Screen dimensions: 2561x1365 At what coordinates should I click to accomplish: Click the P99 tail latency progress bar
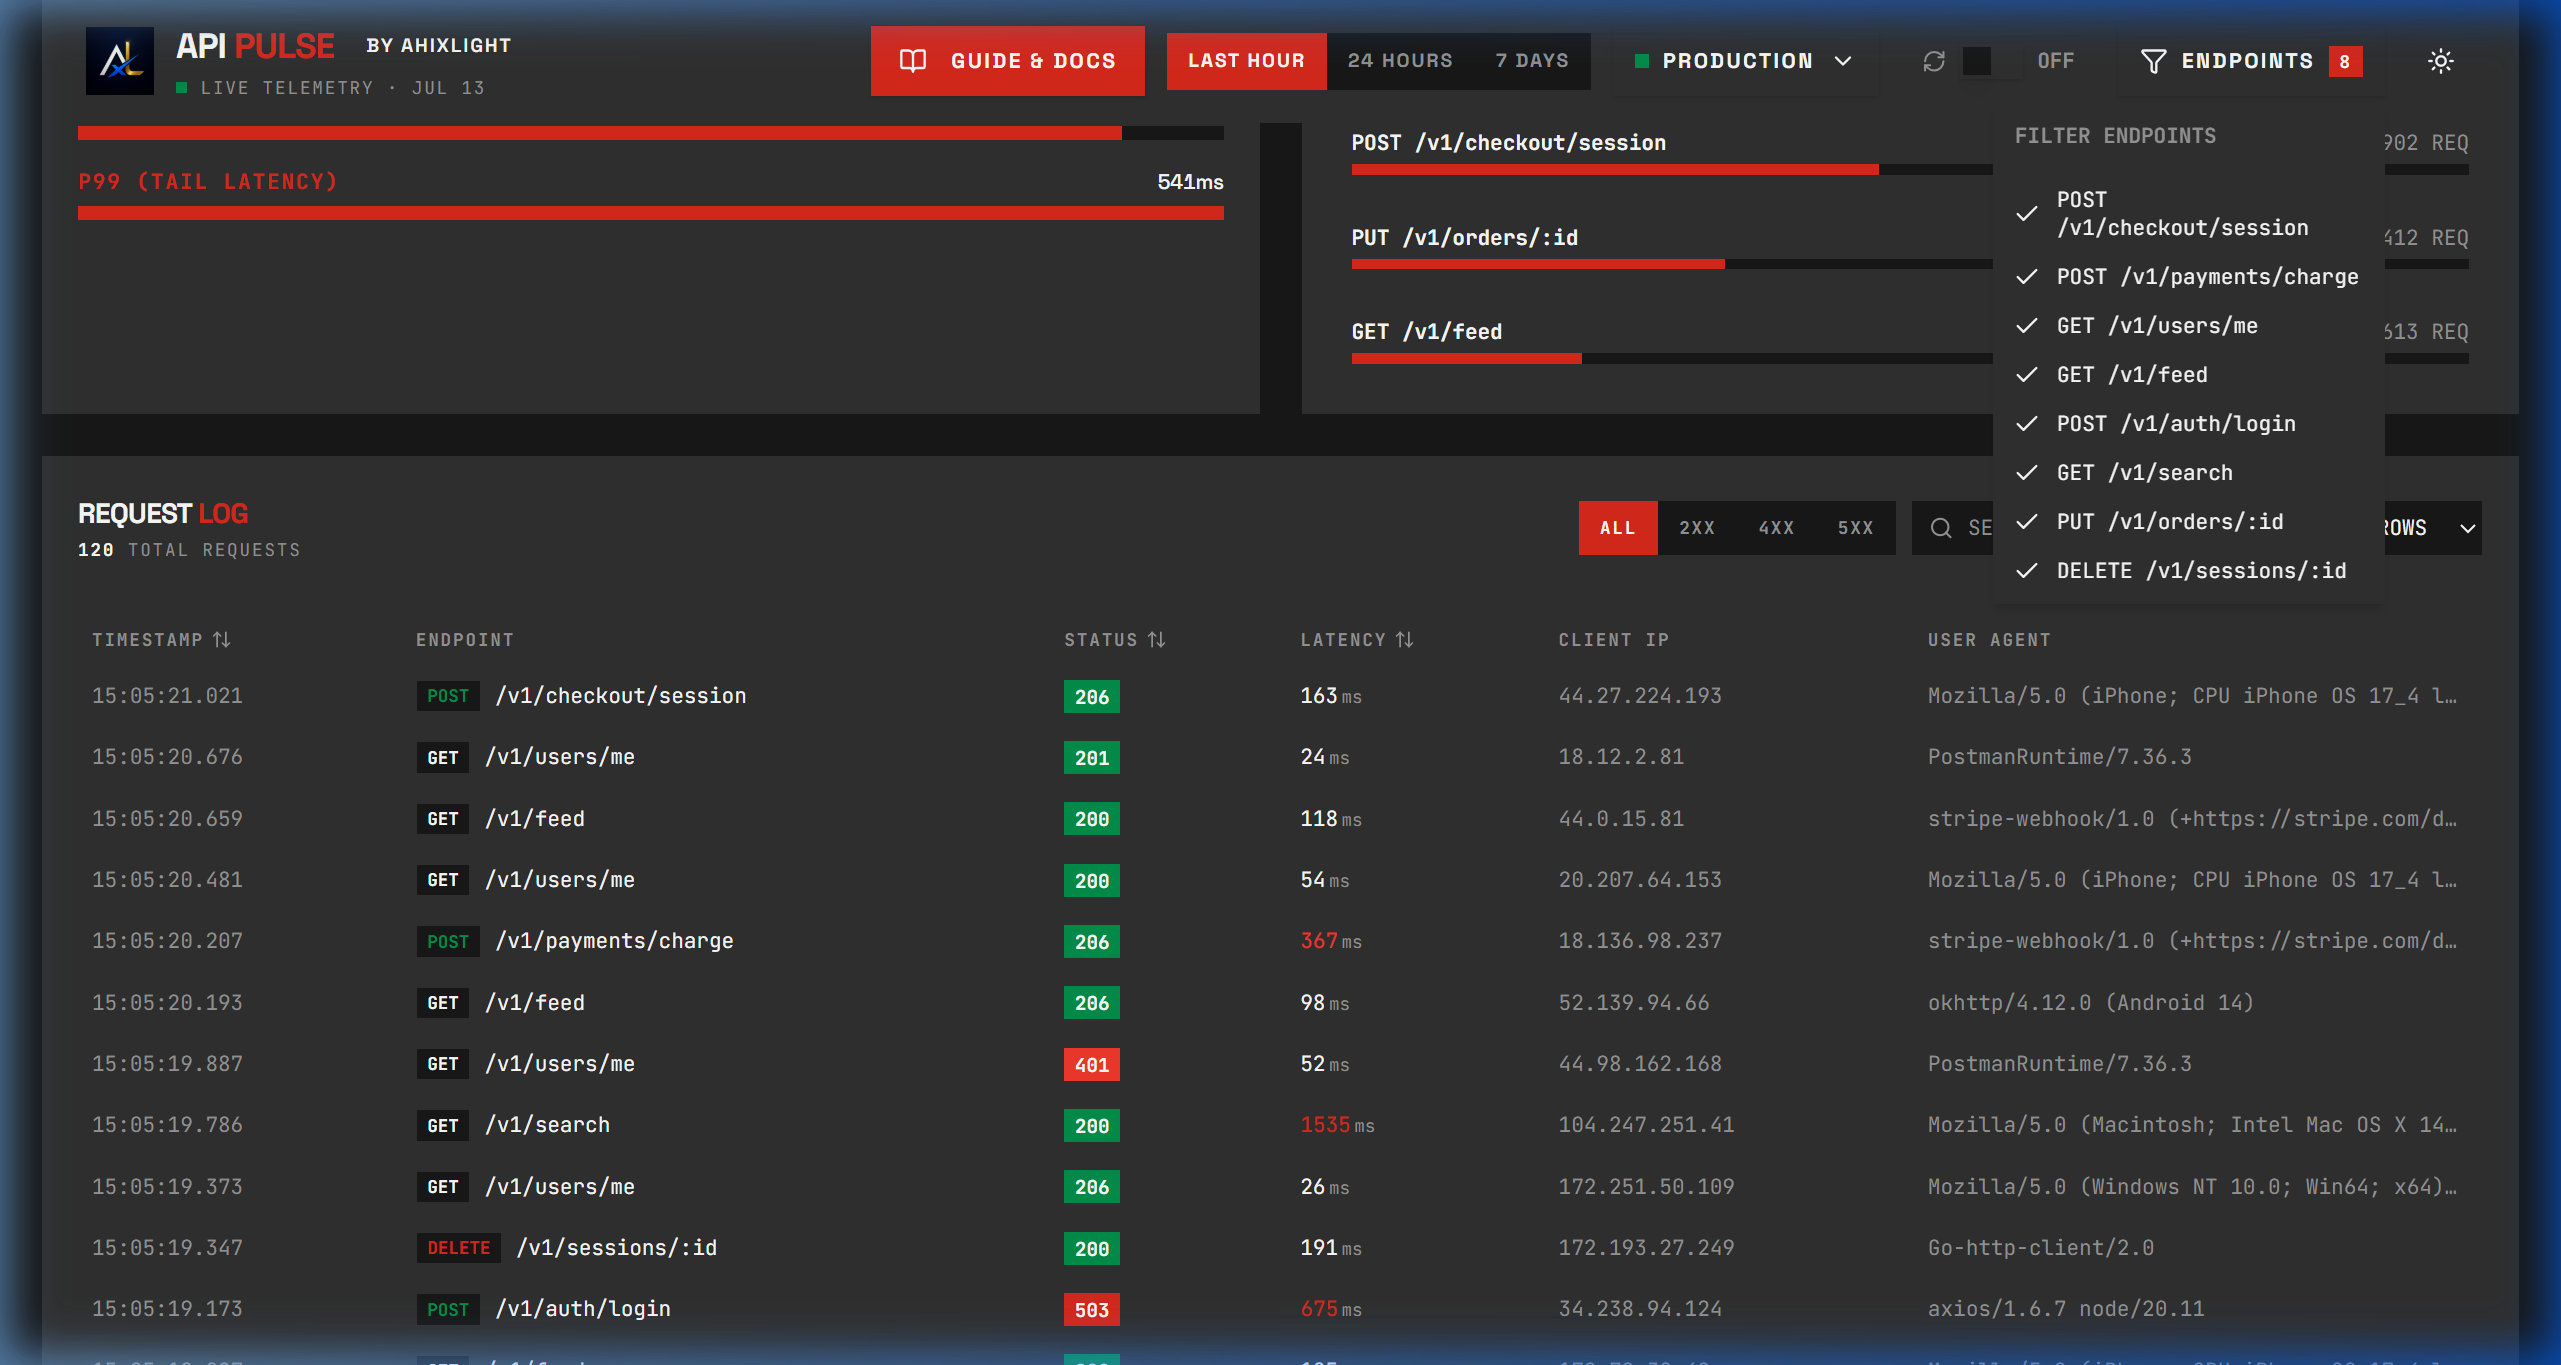pyautogui.click(x=651, y=213)
